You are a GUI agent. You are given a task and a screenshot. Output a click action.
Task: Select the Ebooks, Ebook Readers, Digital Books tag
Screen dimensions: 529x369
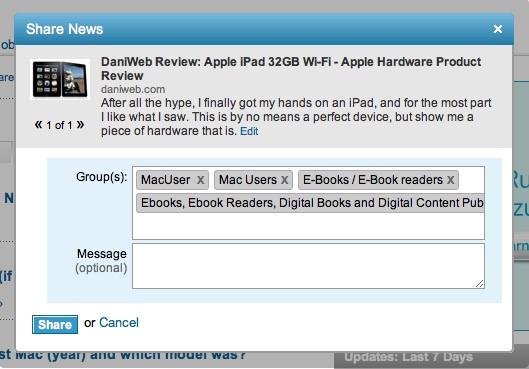310,203
